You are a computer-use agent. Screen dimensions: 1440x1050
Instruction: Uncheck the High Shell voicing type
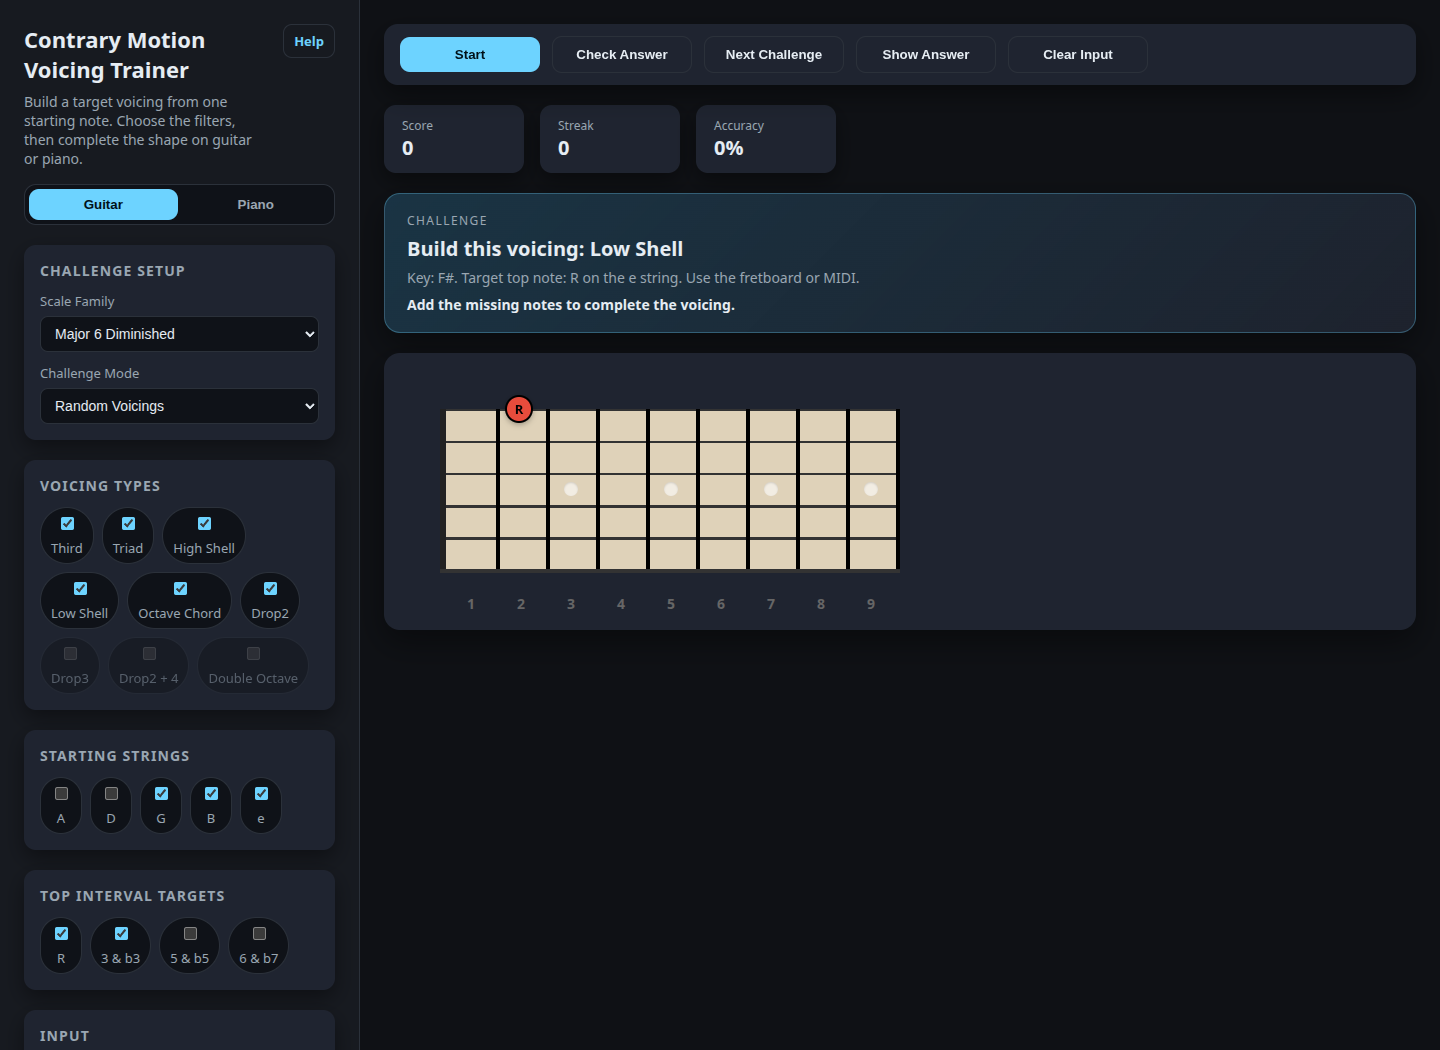pyautogui.click(x=204, y=523)
